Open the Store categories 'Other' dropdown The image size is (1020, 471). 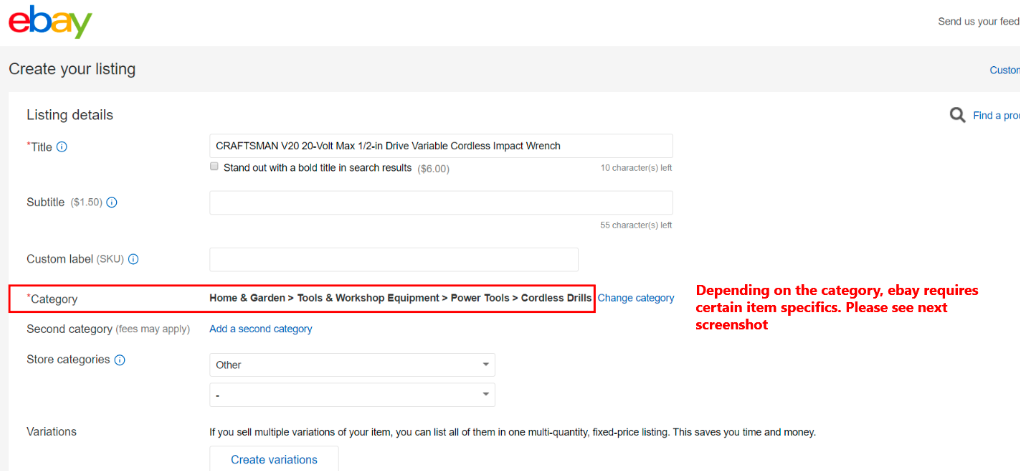click(x=352, y=365)
